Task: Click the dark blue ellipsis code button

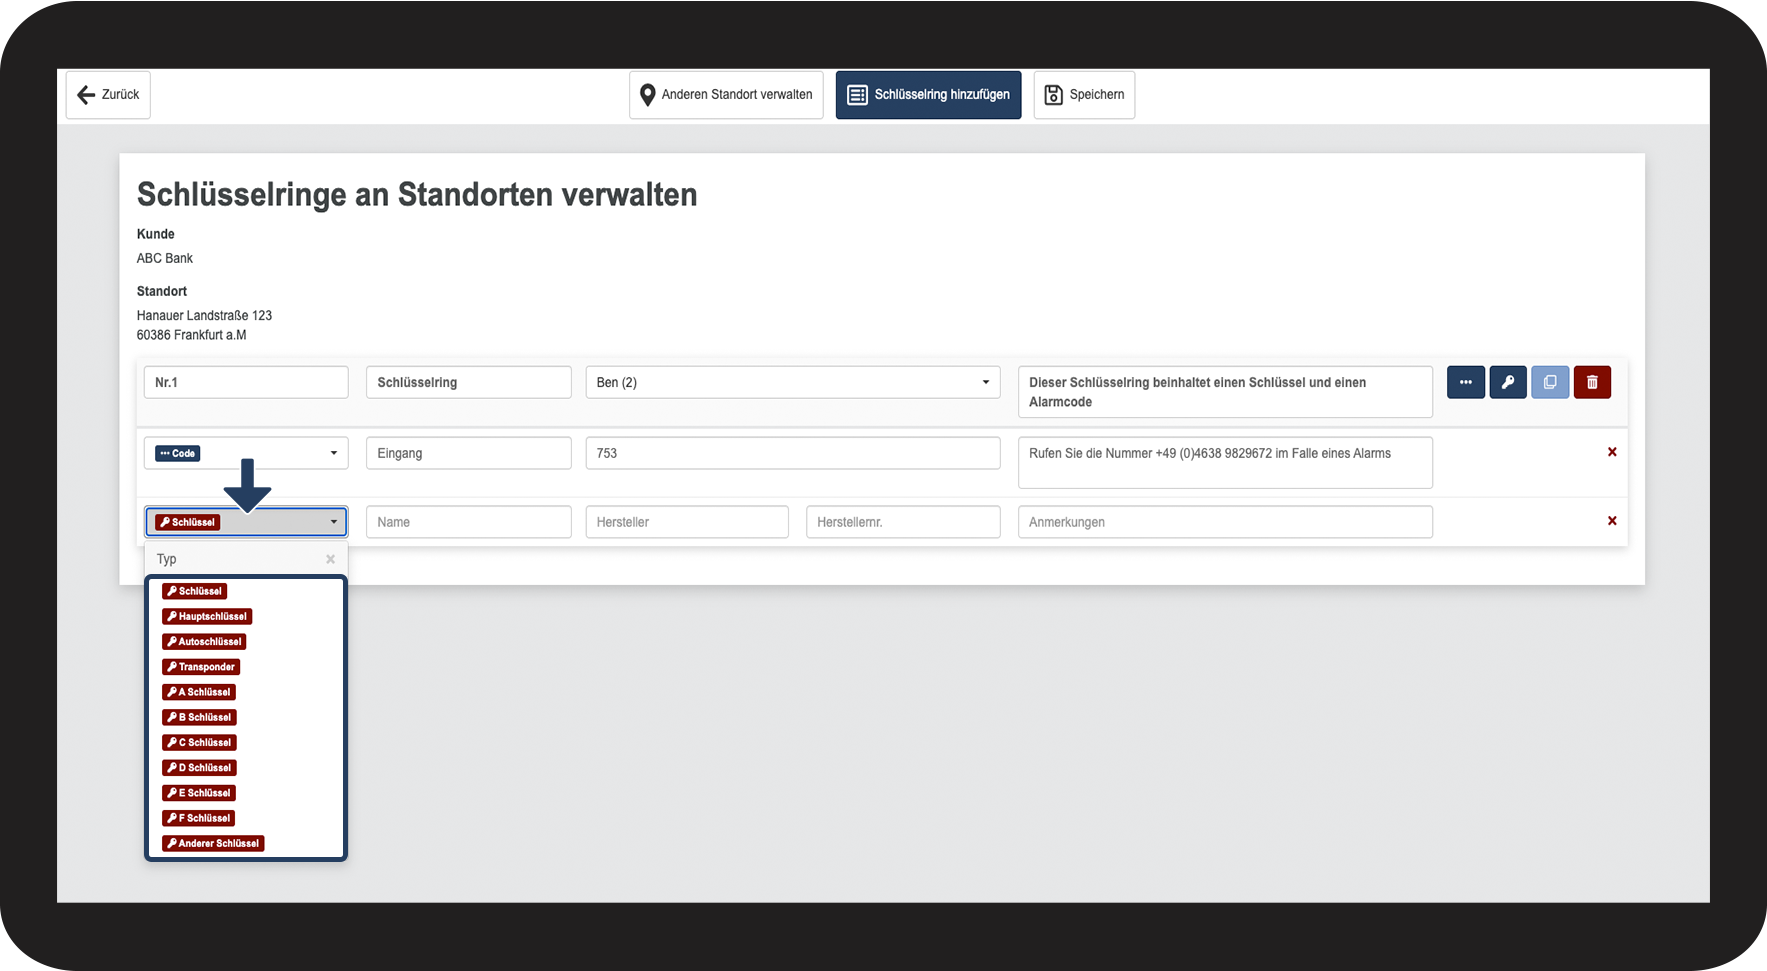Action: (x=1465, y=382)
